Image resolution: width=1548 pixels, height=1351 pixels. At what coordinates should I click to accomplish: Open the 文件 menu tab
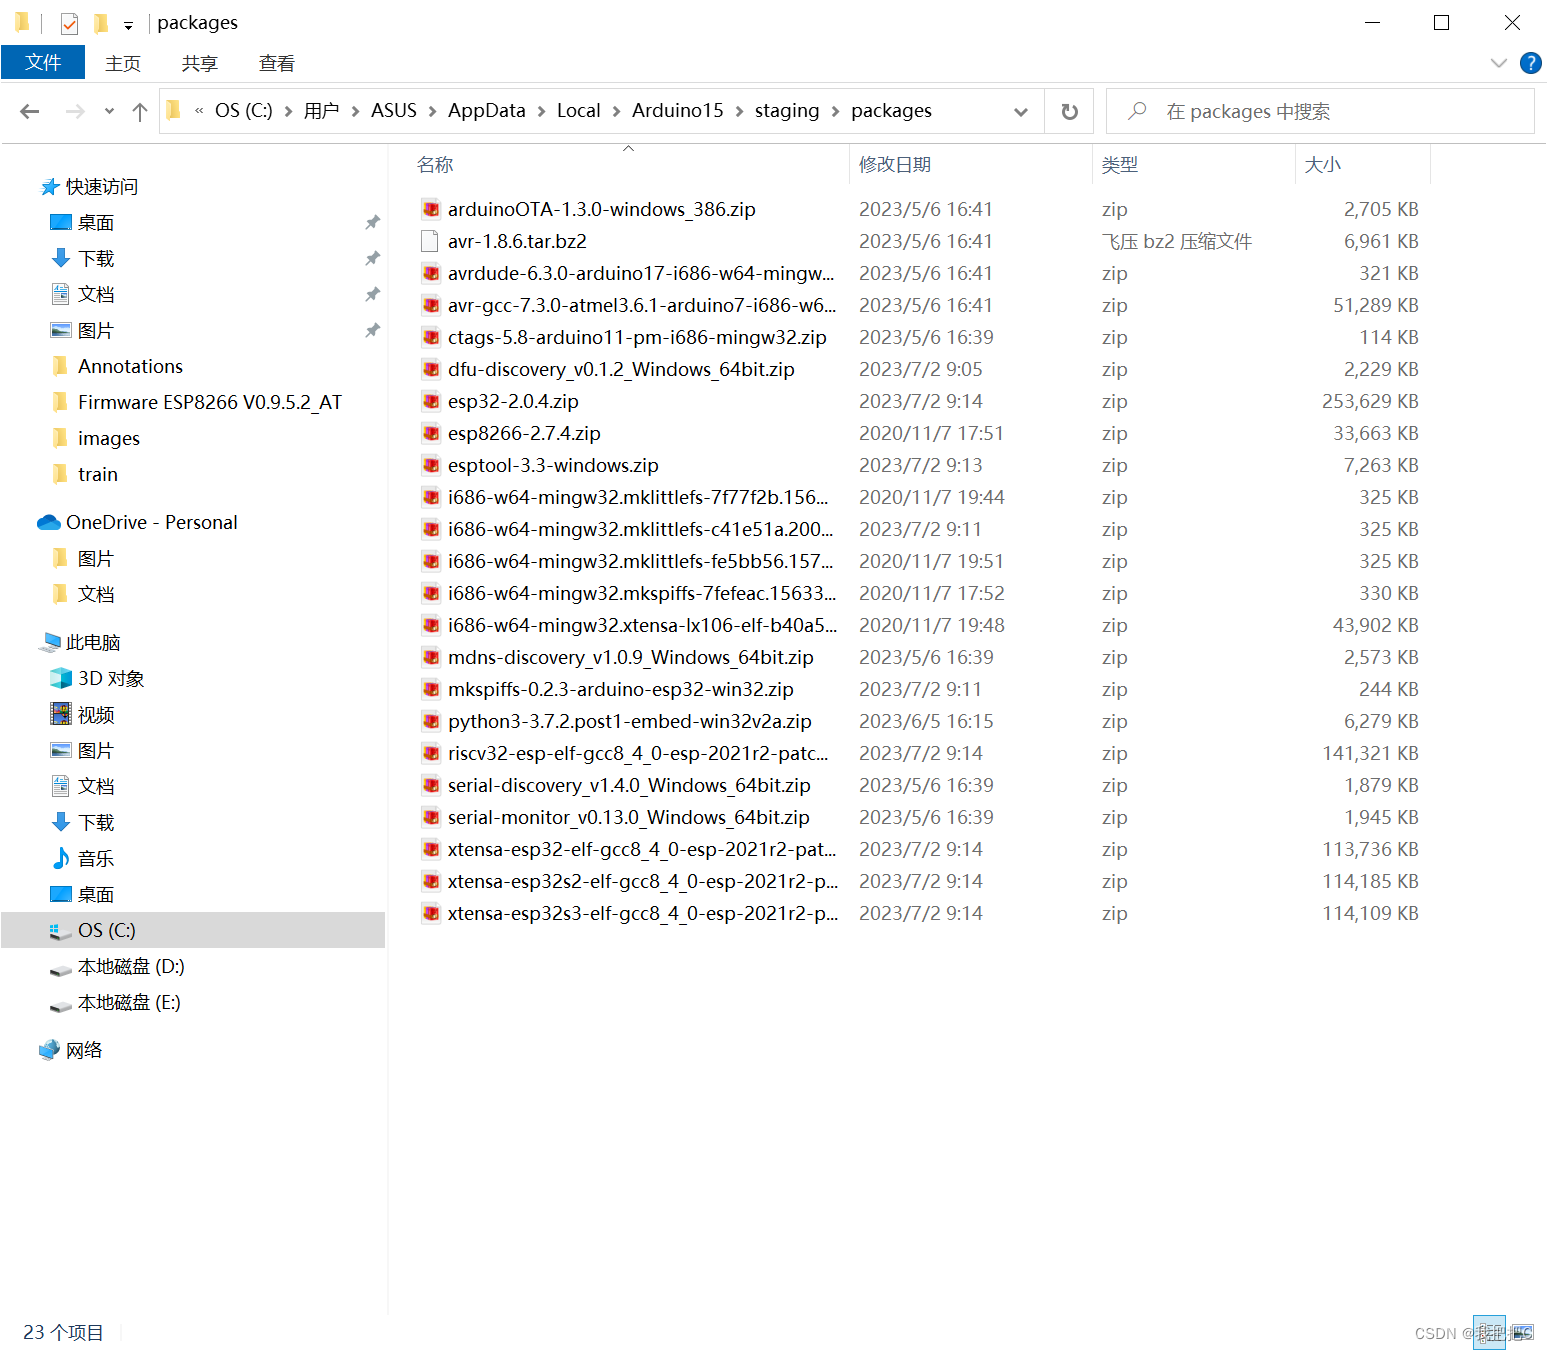(43, 62)
